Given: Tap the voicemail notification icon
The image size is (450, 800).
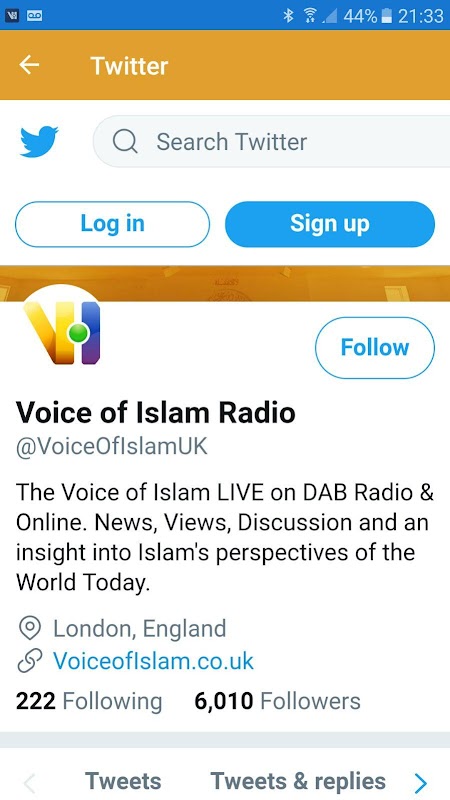Looking at the screenshot, I should point(34,15).
